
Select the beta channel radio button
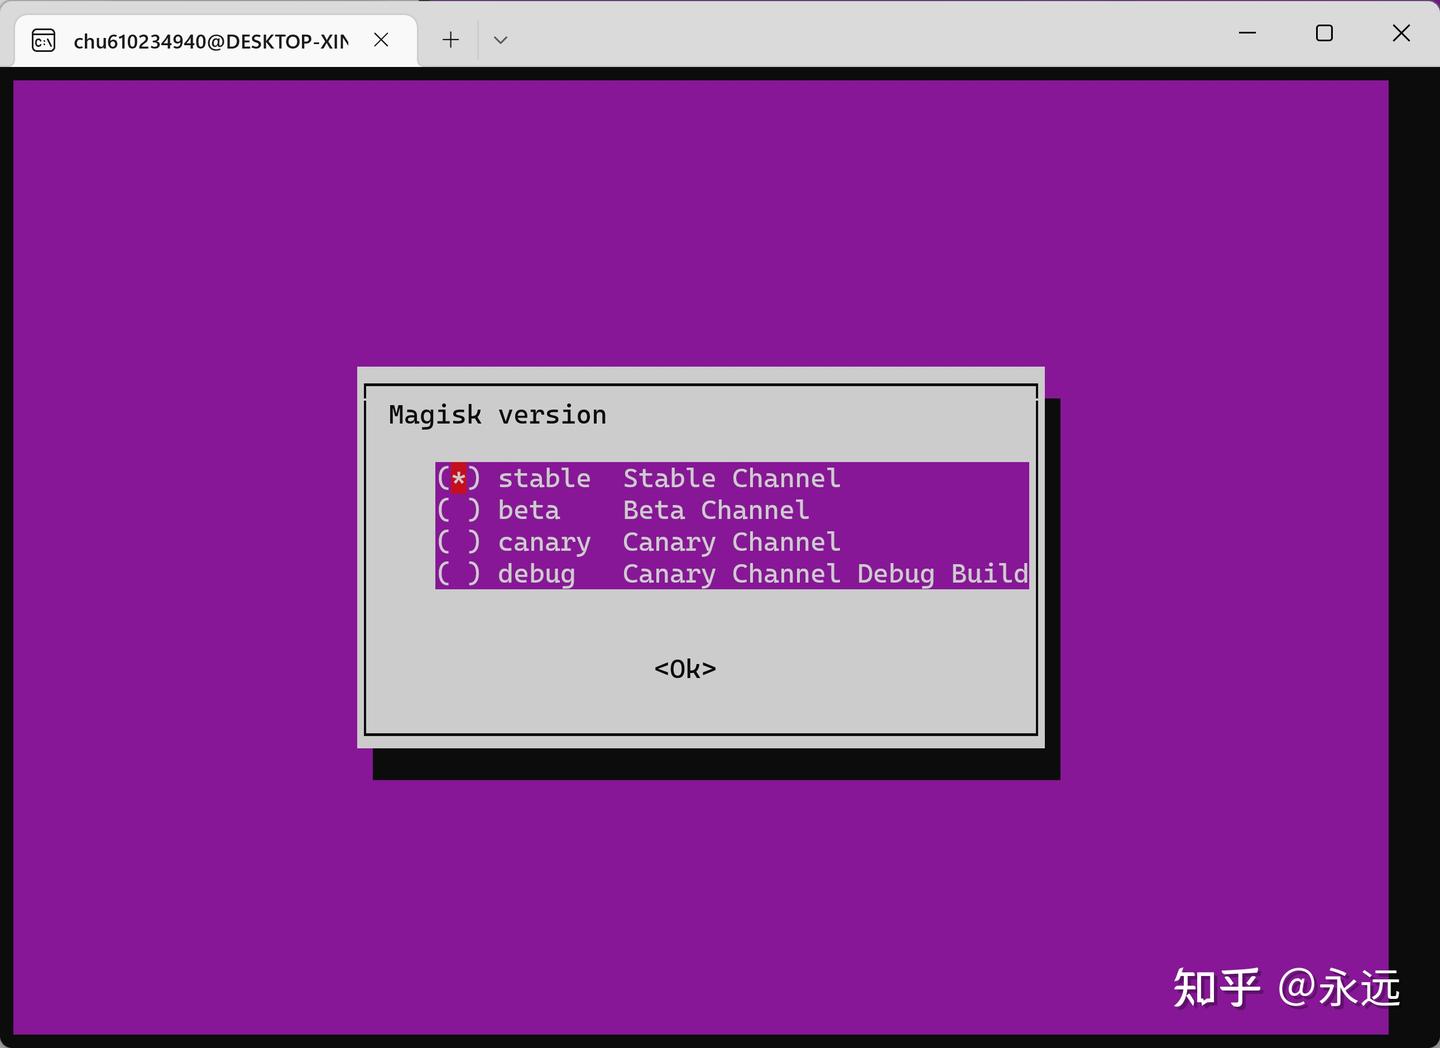459,510
